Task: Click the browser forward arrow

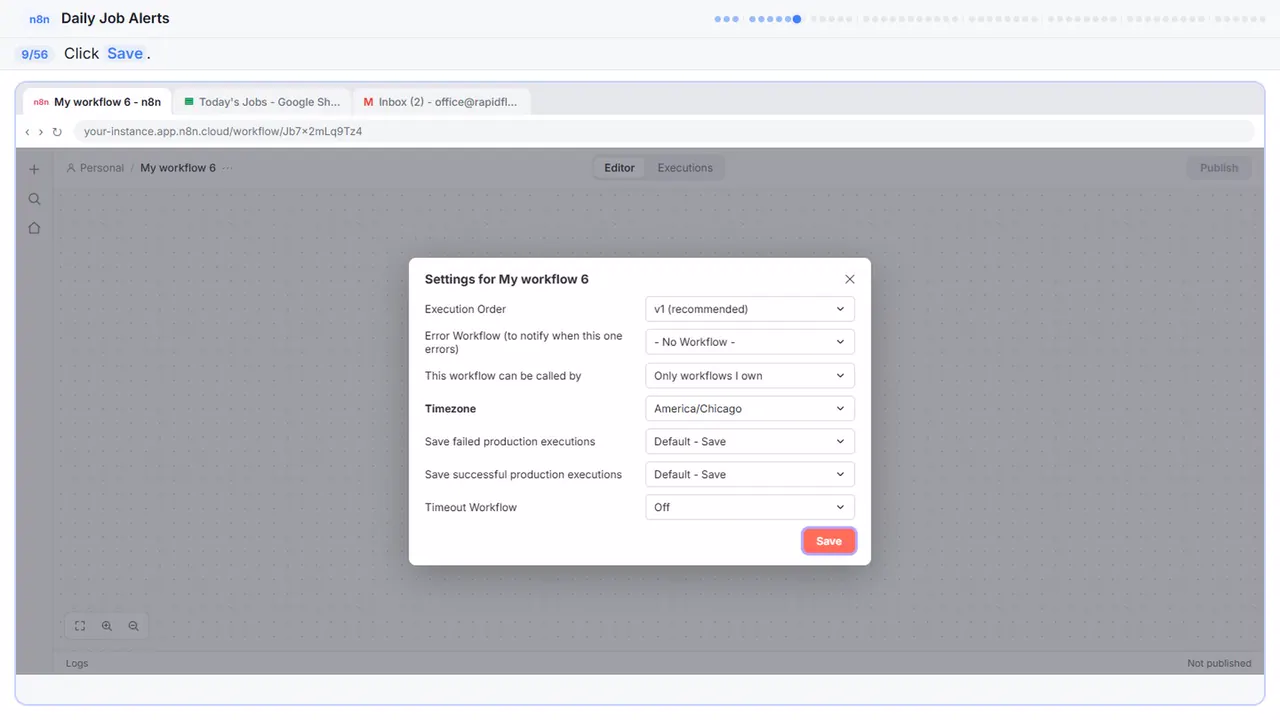Action: click(41, 132)
